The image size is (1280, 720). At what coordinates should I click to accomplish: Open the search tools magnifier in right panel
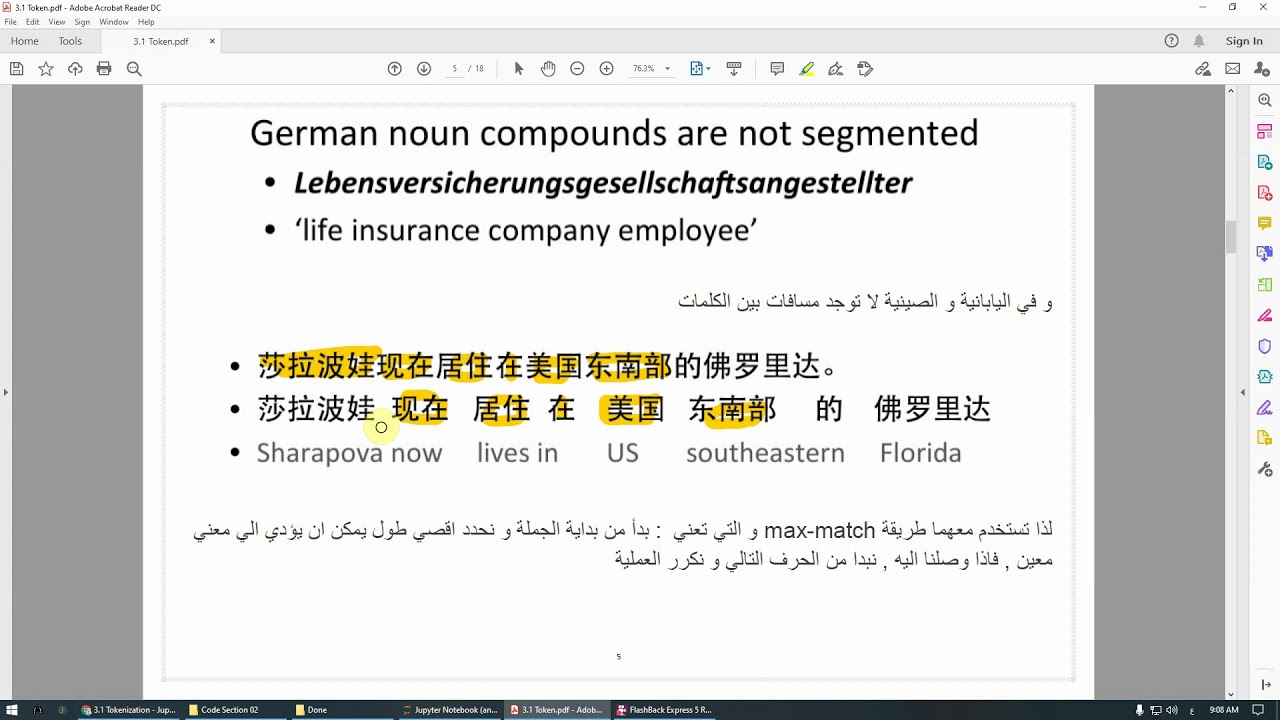tap(1264, 101)
